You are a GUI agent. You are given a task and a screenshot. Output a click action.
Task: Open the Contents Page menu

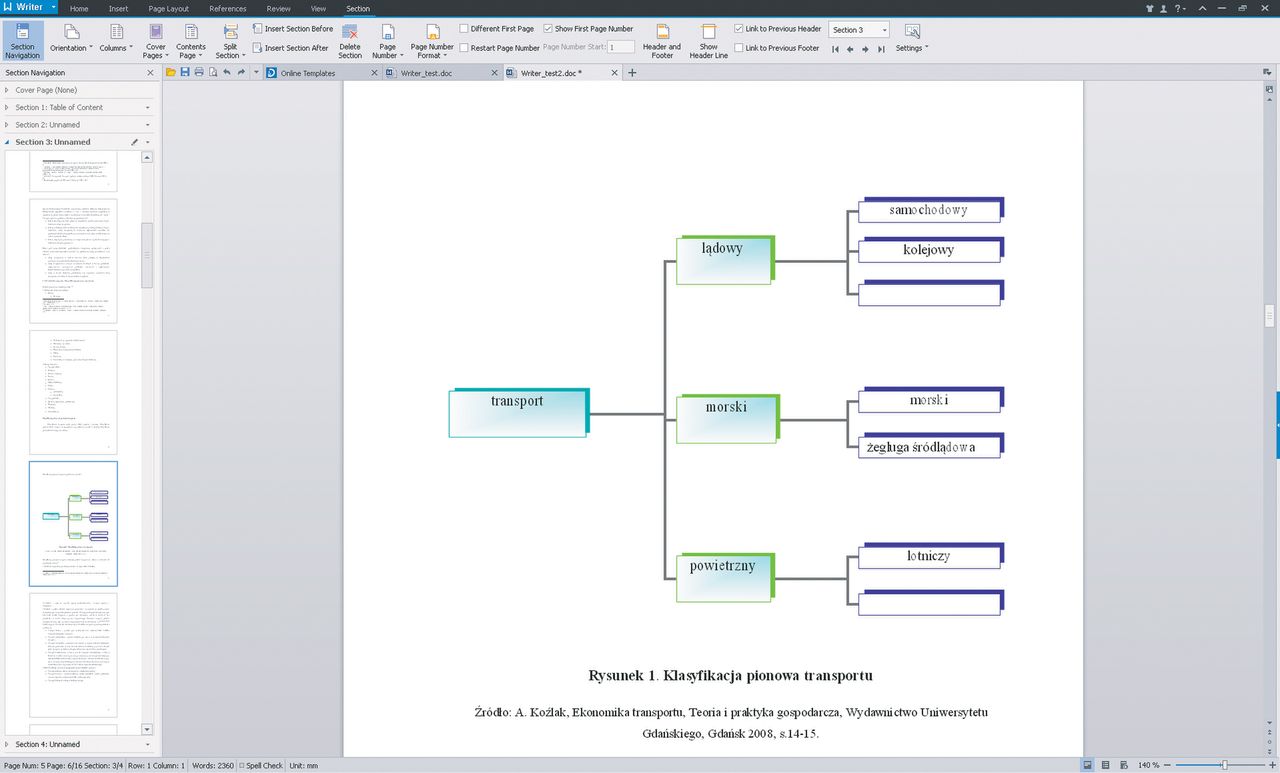pos(191,40)
